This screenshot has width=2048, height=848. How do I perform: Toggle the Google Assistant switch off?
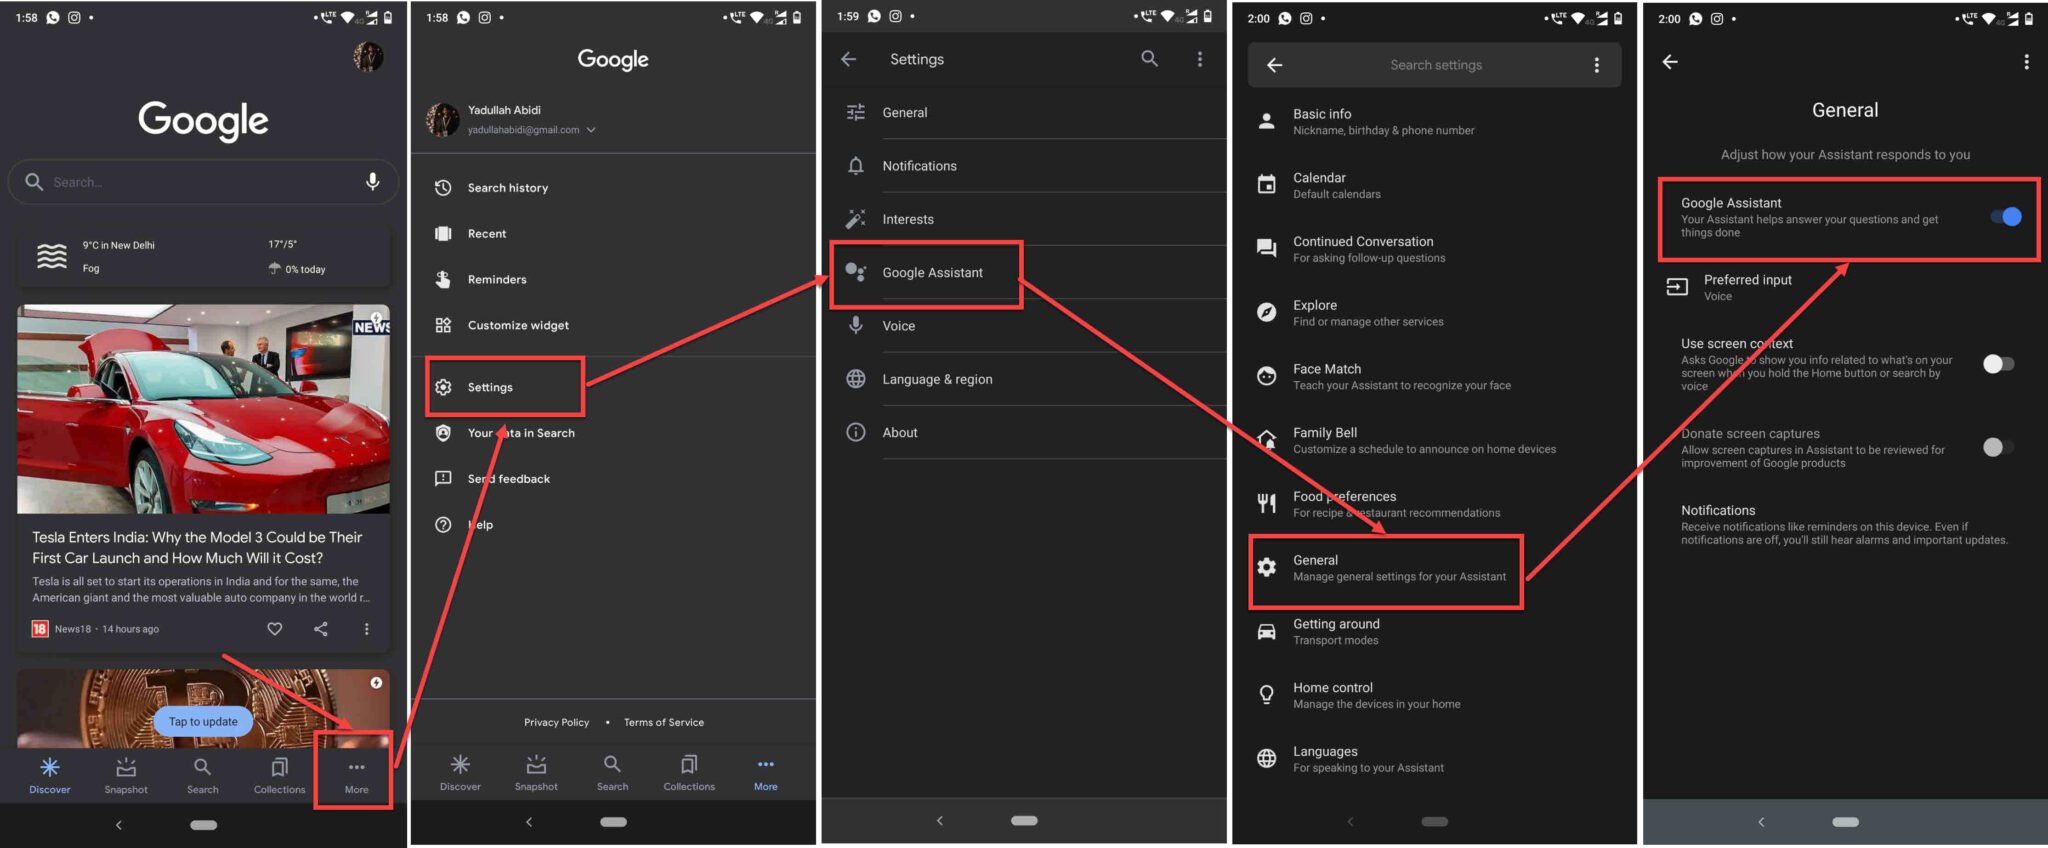(x=2005, y=217)
